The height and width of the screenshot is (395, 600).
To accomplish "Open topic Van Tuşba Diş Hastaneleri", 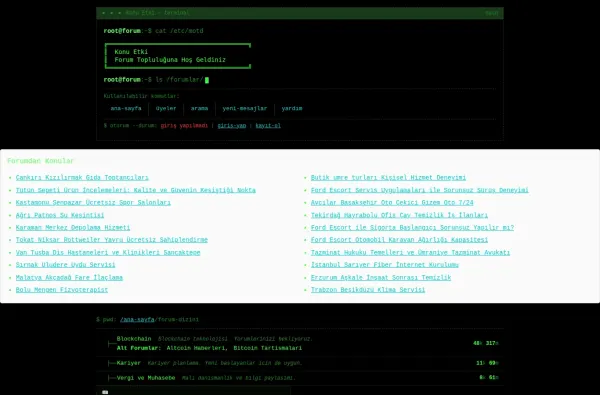I will (x=108, y=253).
